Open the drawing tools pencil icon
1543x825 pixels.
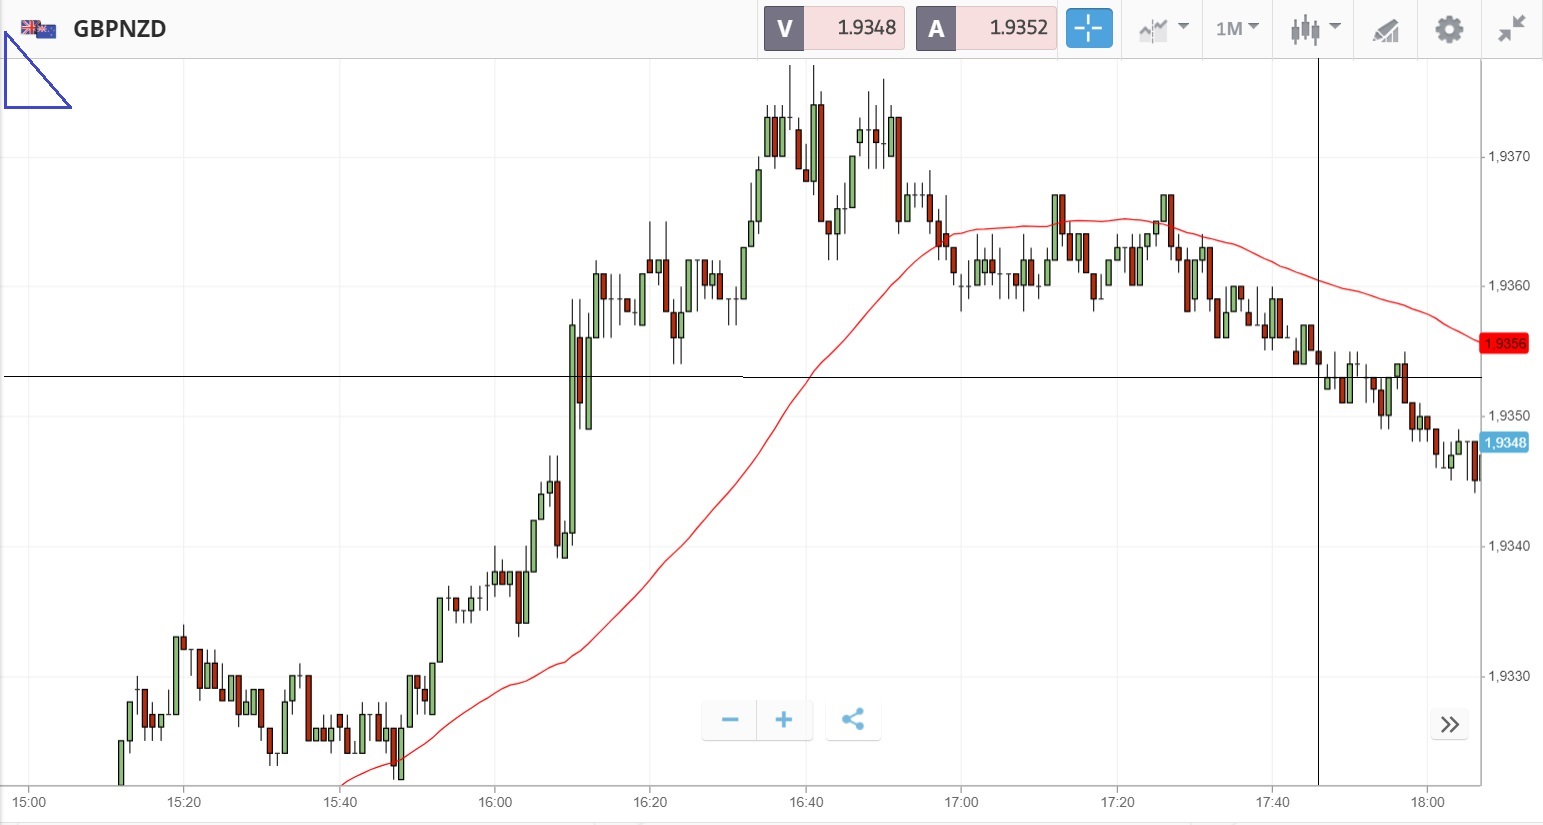[1385, 30]
